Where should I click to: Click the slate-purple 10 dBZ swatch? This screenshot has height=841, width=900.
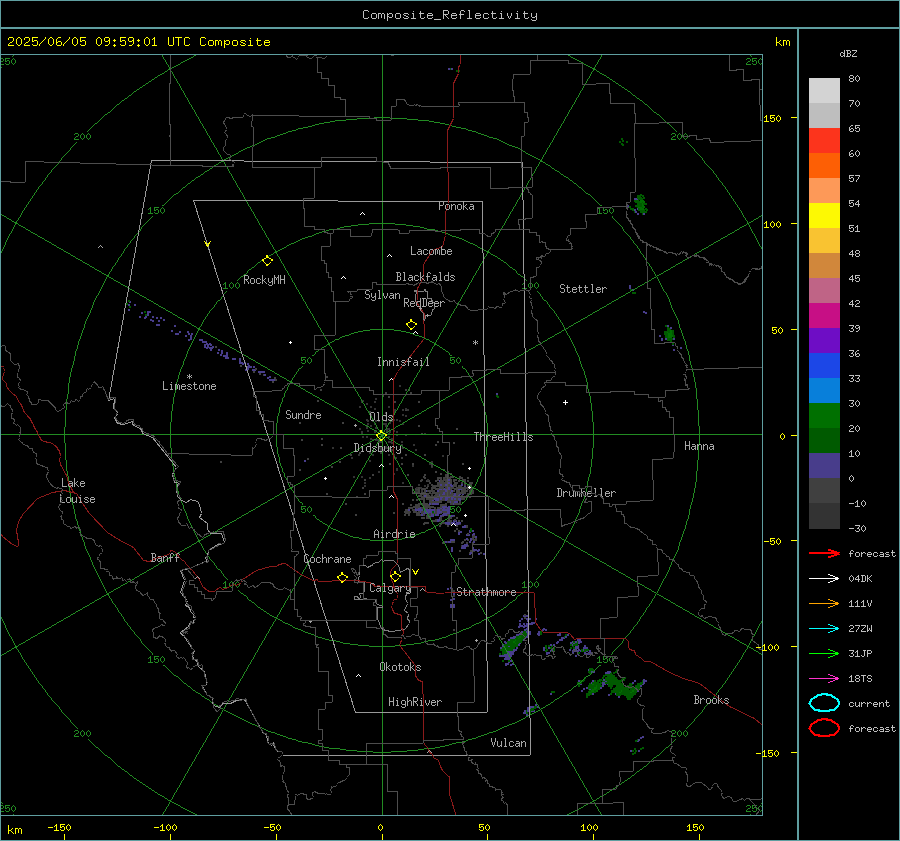(x=824, y=465)
